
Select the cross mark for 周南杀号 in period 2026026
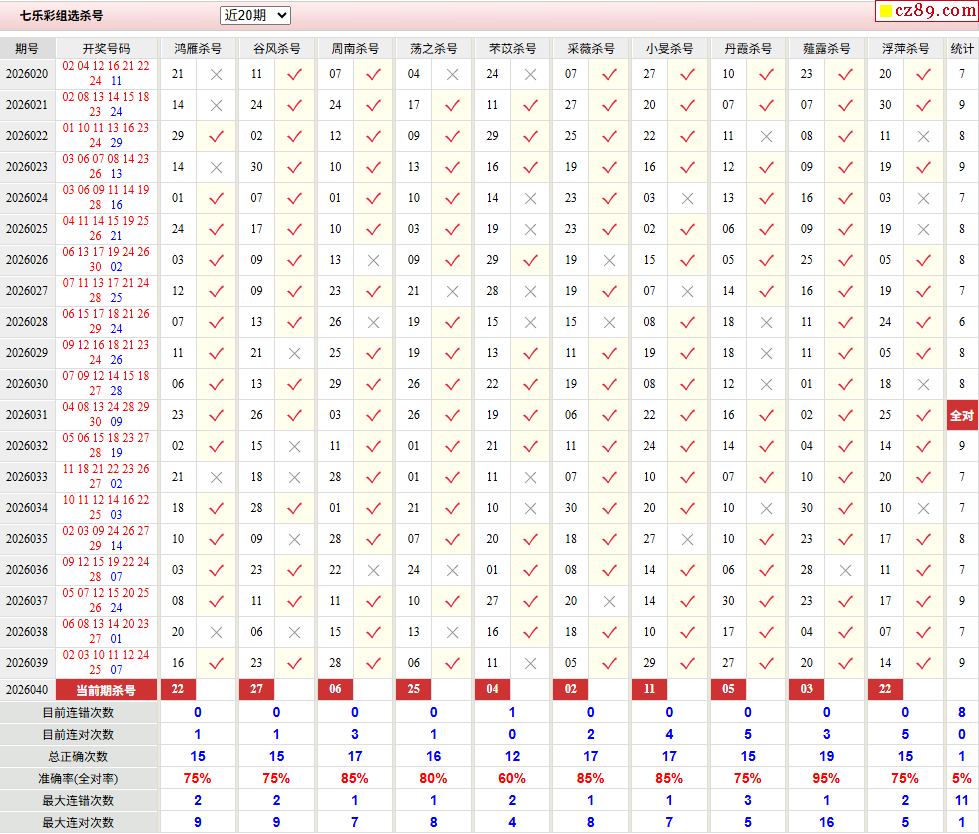point(373,260)
